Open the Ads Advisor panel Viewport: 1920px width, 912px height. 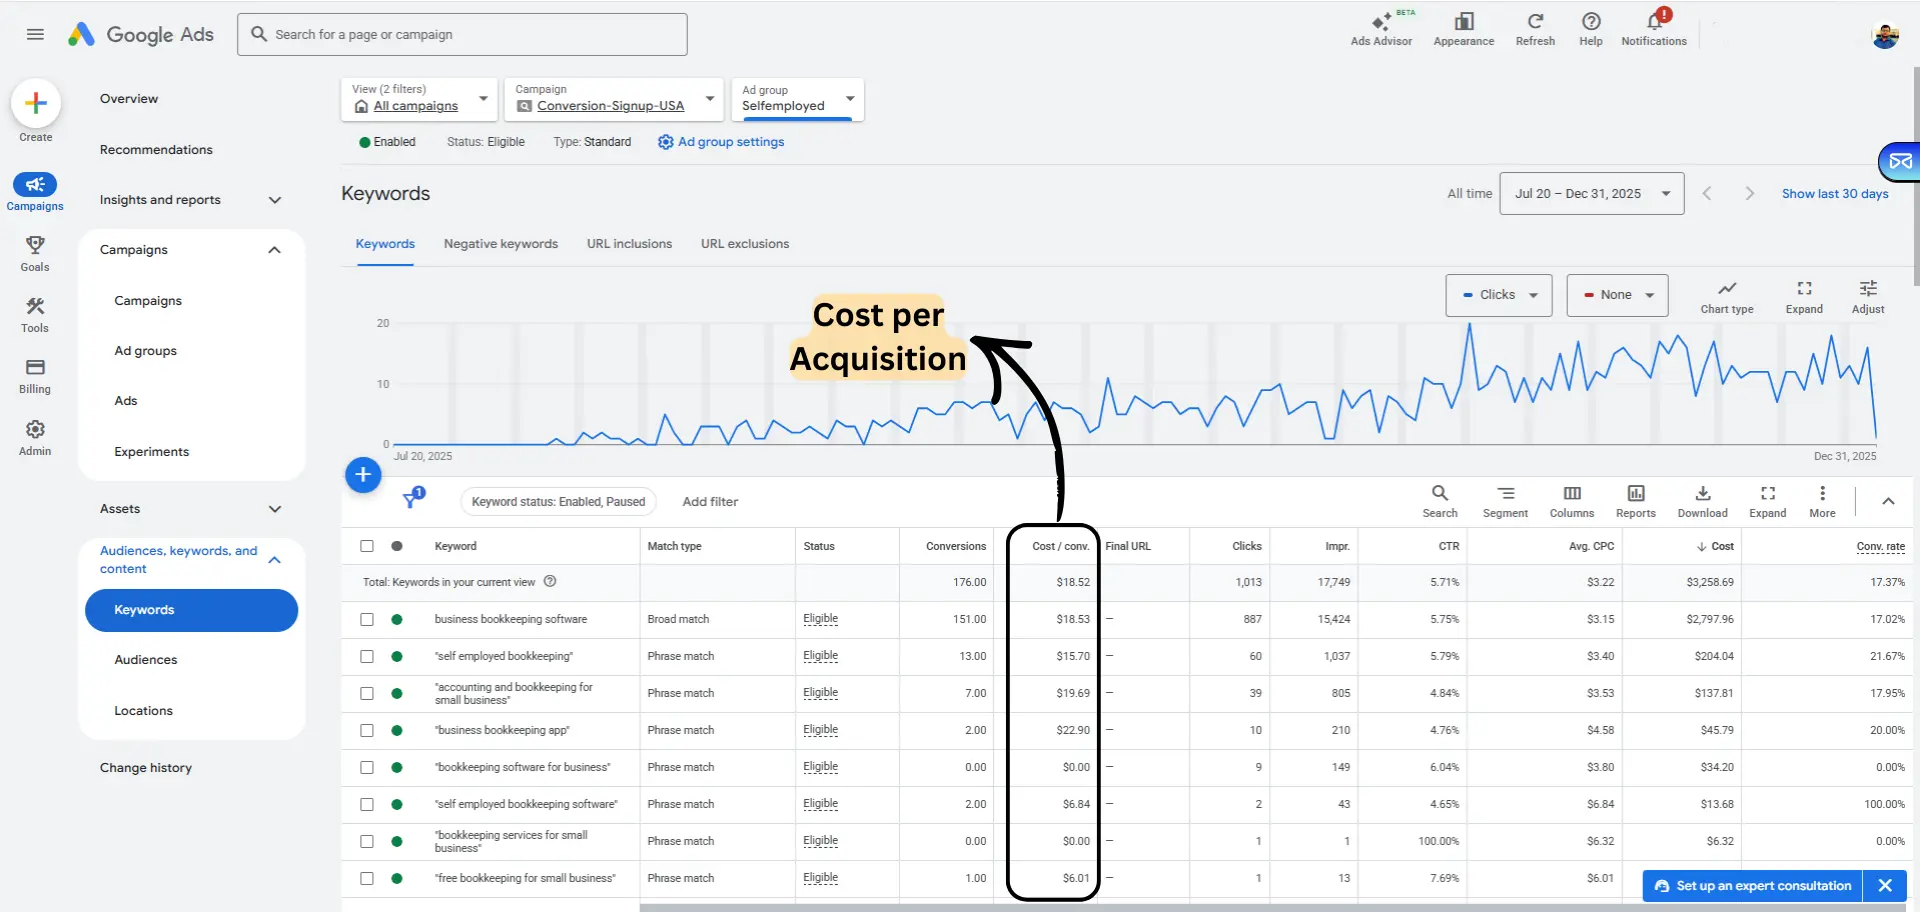click(1381, 28)
